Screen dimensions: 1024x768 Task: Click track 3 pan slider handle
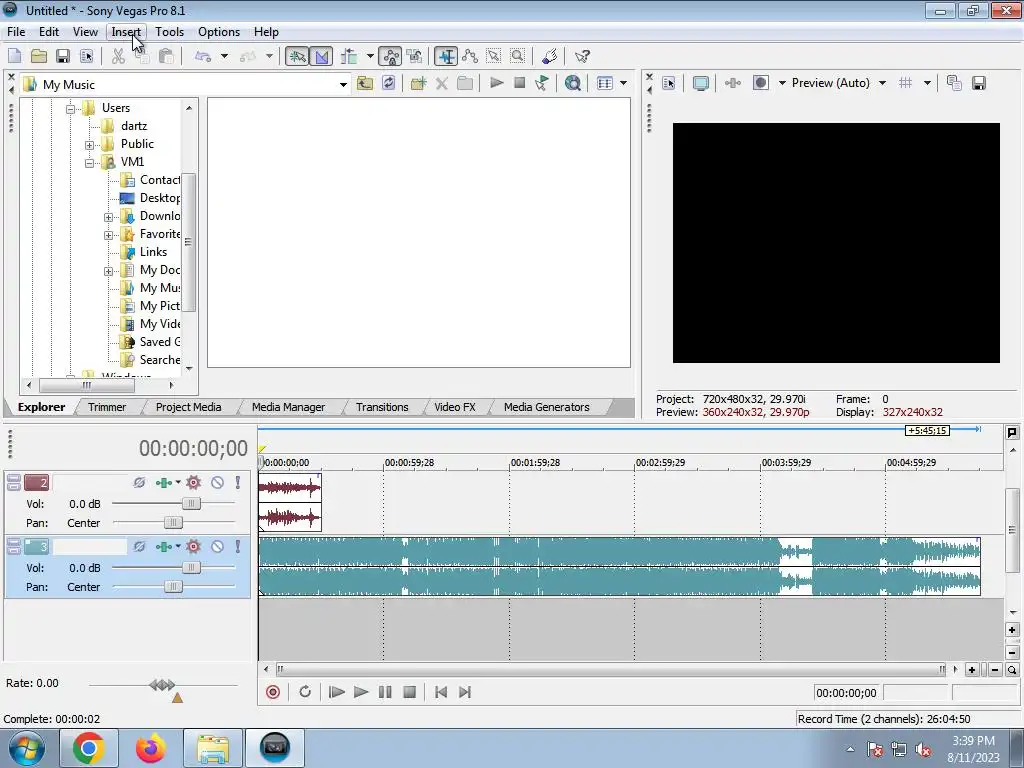click(172, 586)
